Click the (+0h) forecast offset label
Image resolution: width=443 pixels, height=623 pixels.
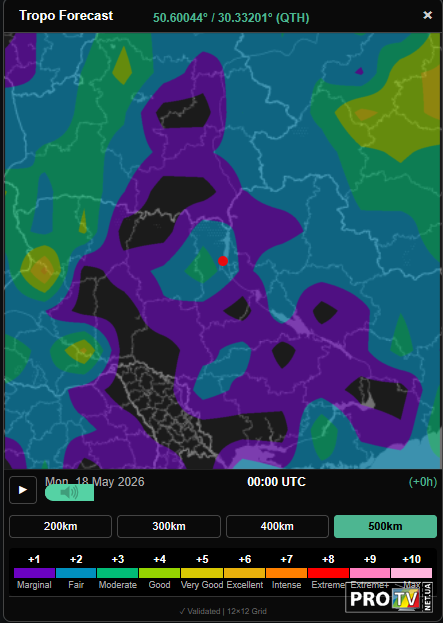tap(423, 482)
